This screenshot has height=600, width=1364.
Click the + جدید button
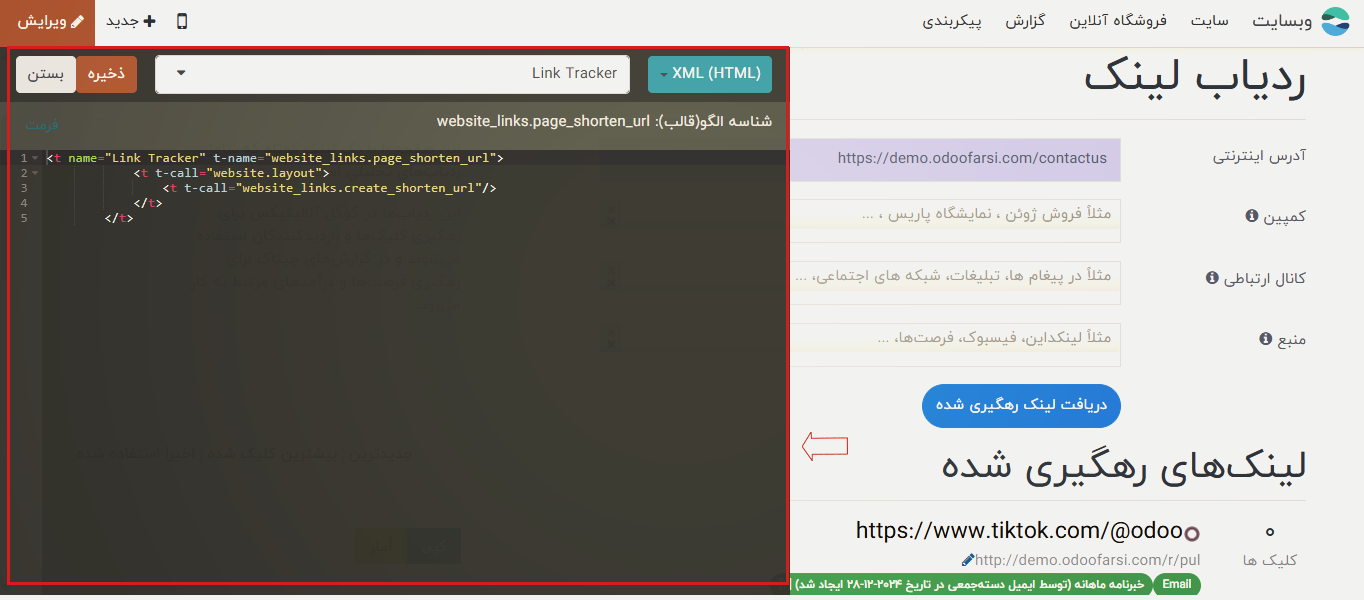[x=131, y=21]
